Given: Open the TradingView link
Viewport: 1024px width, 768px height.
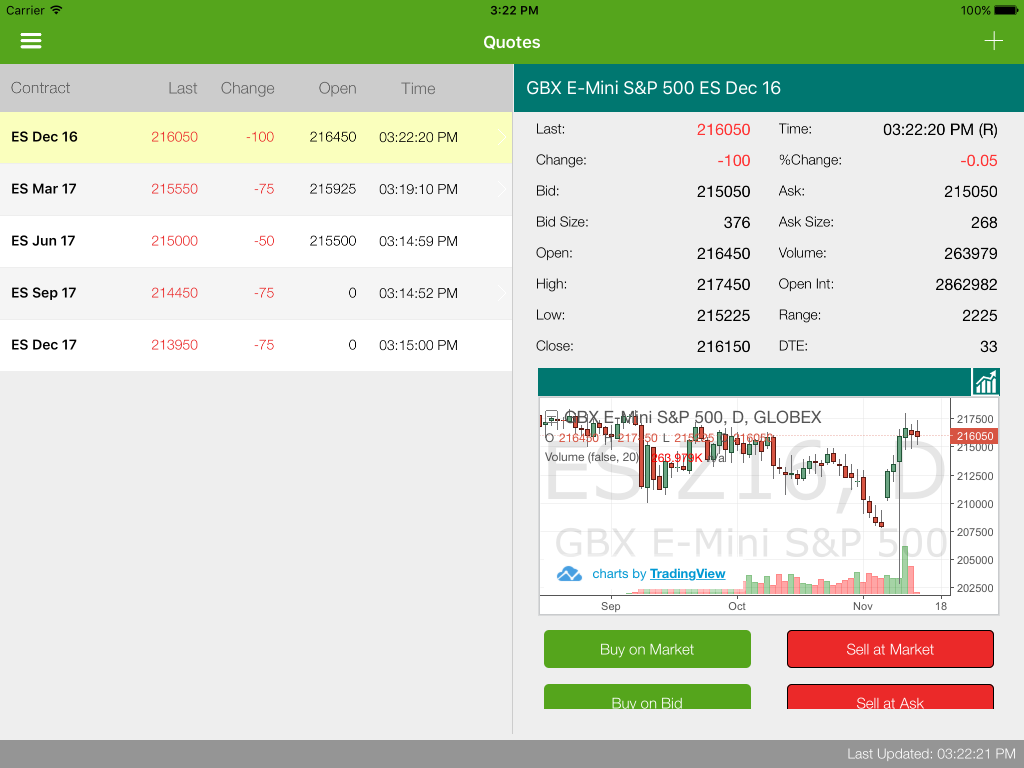Looking at the screenshot, I should 687,573.
